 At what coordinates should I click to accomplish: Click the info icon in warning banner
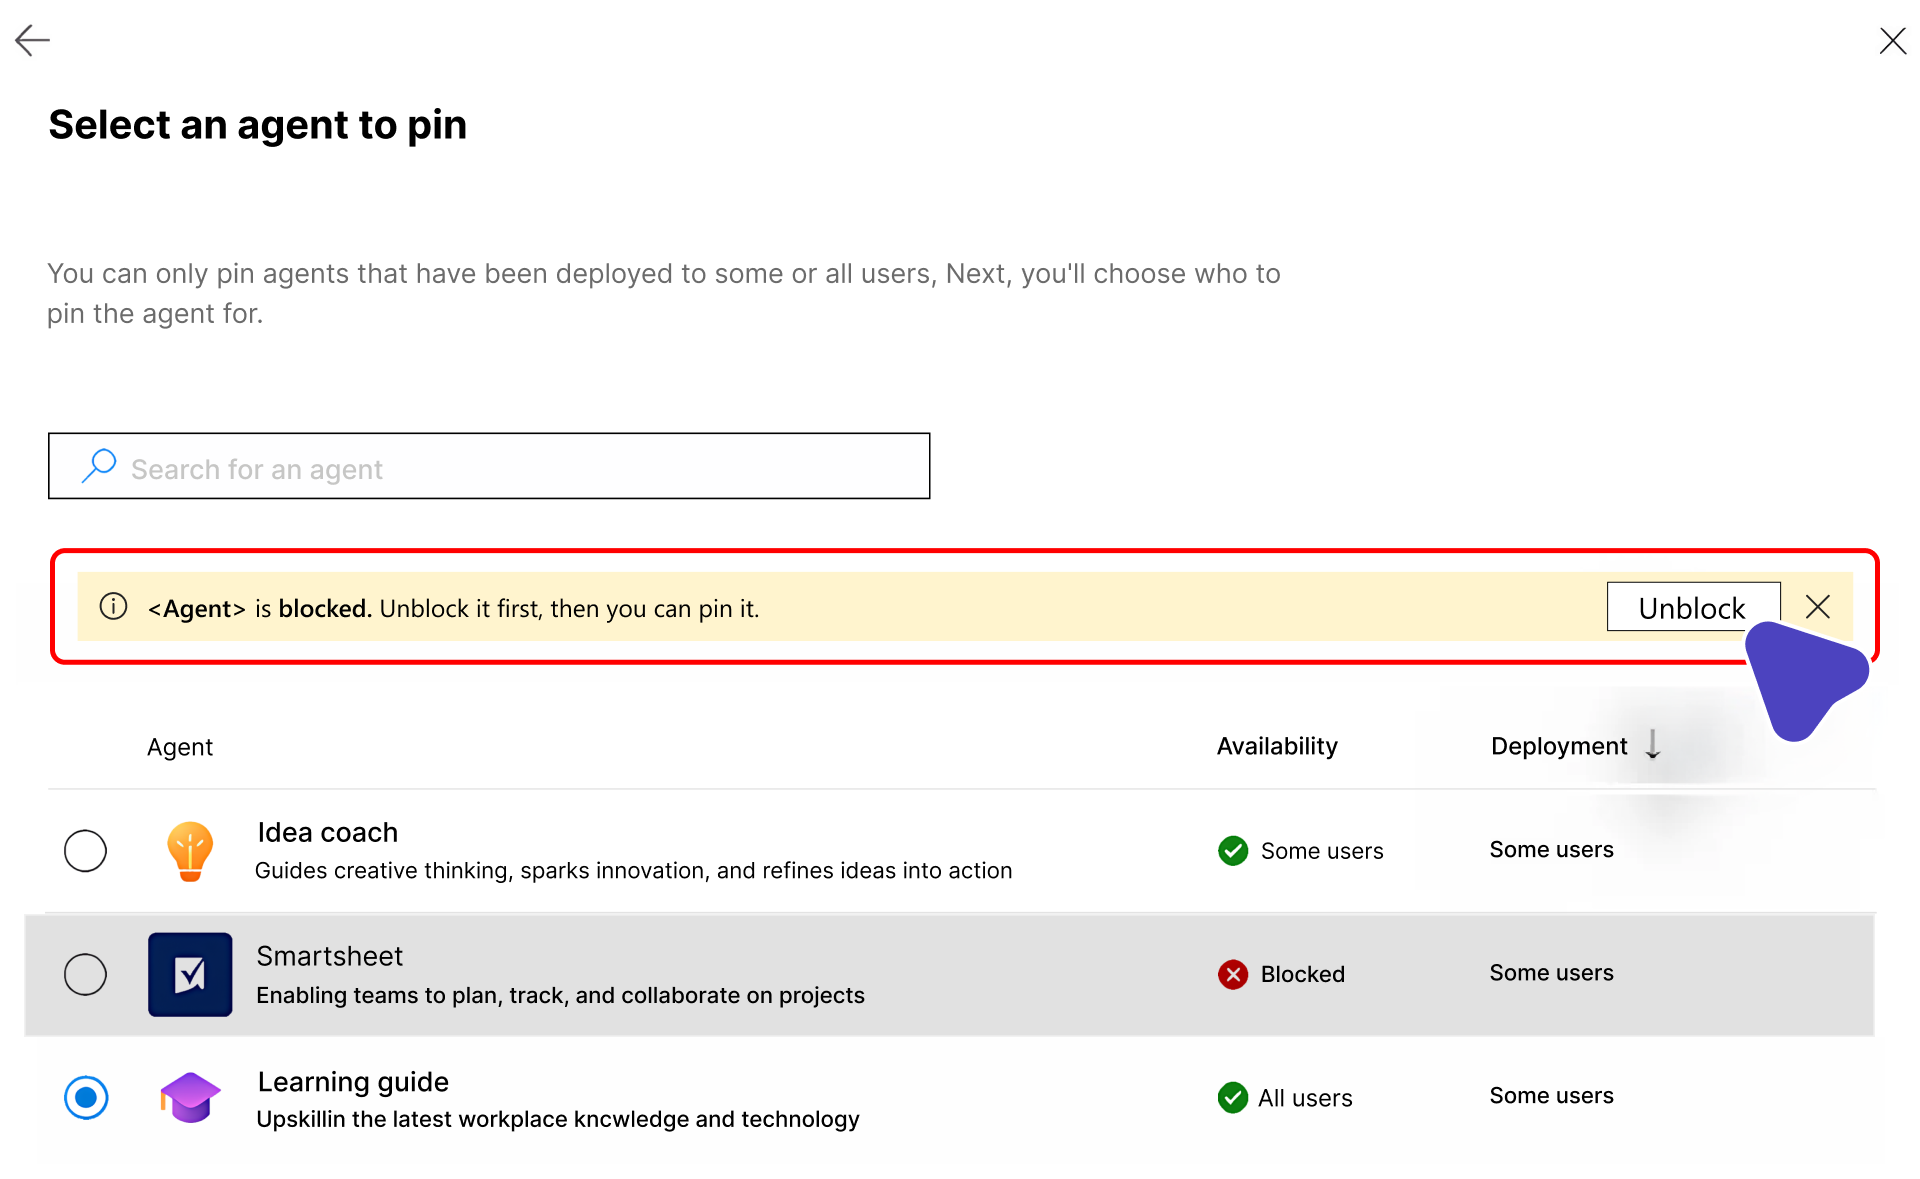point(113,607)
